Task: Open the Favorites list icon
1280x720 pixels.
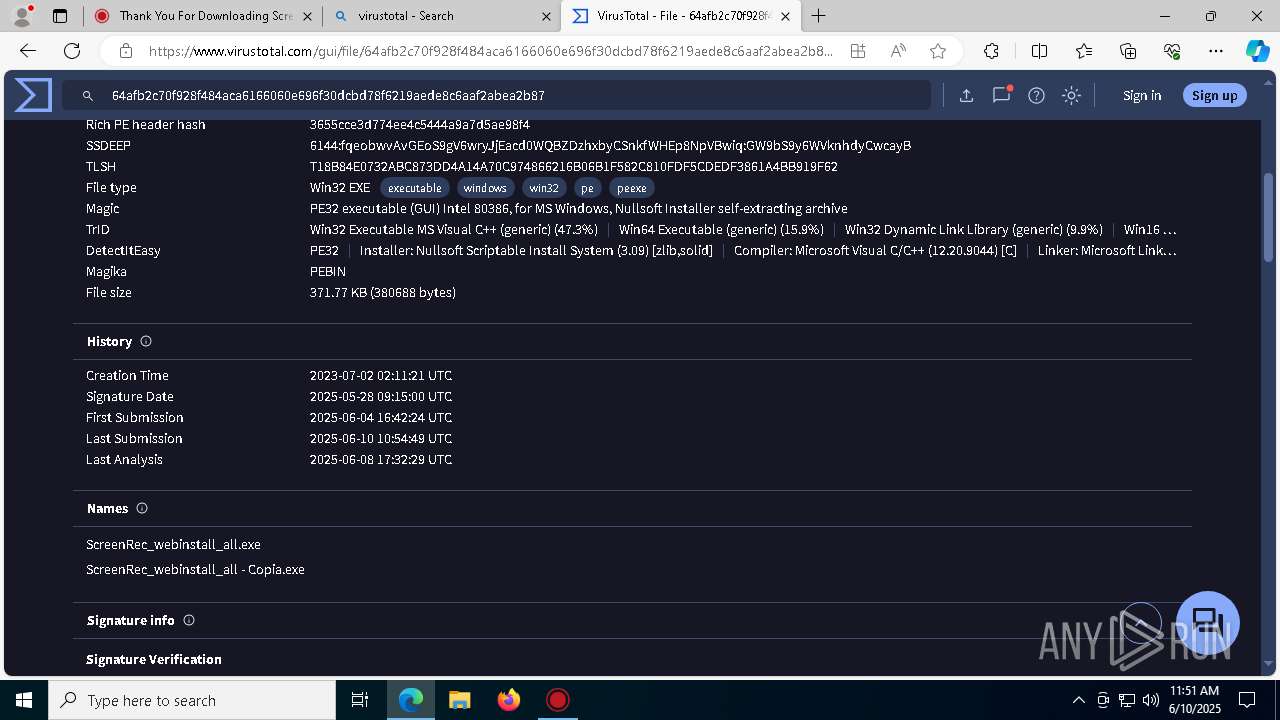Action: 1084,51
